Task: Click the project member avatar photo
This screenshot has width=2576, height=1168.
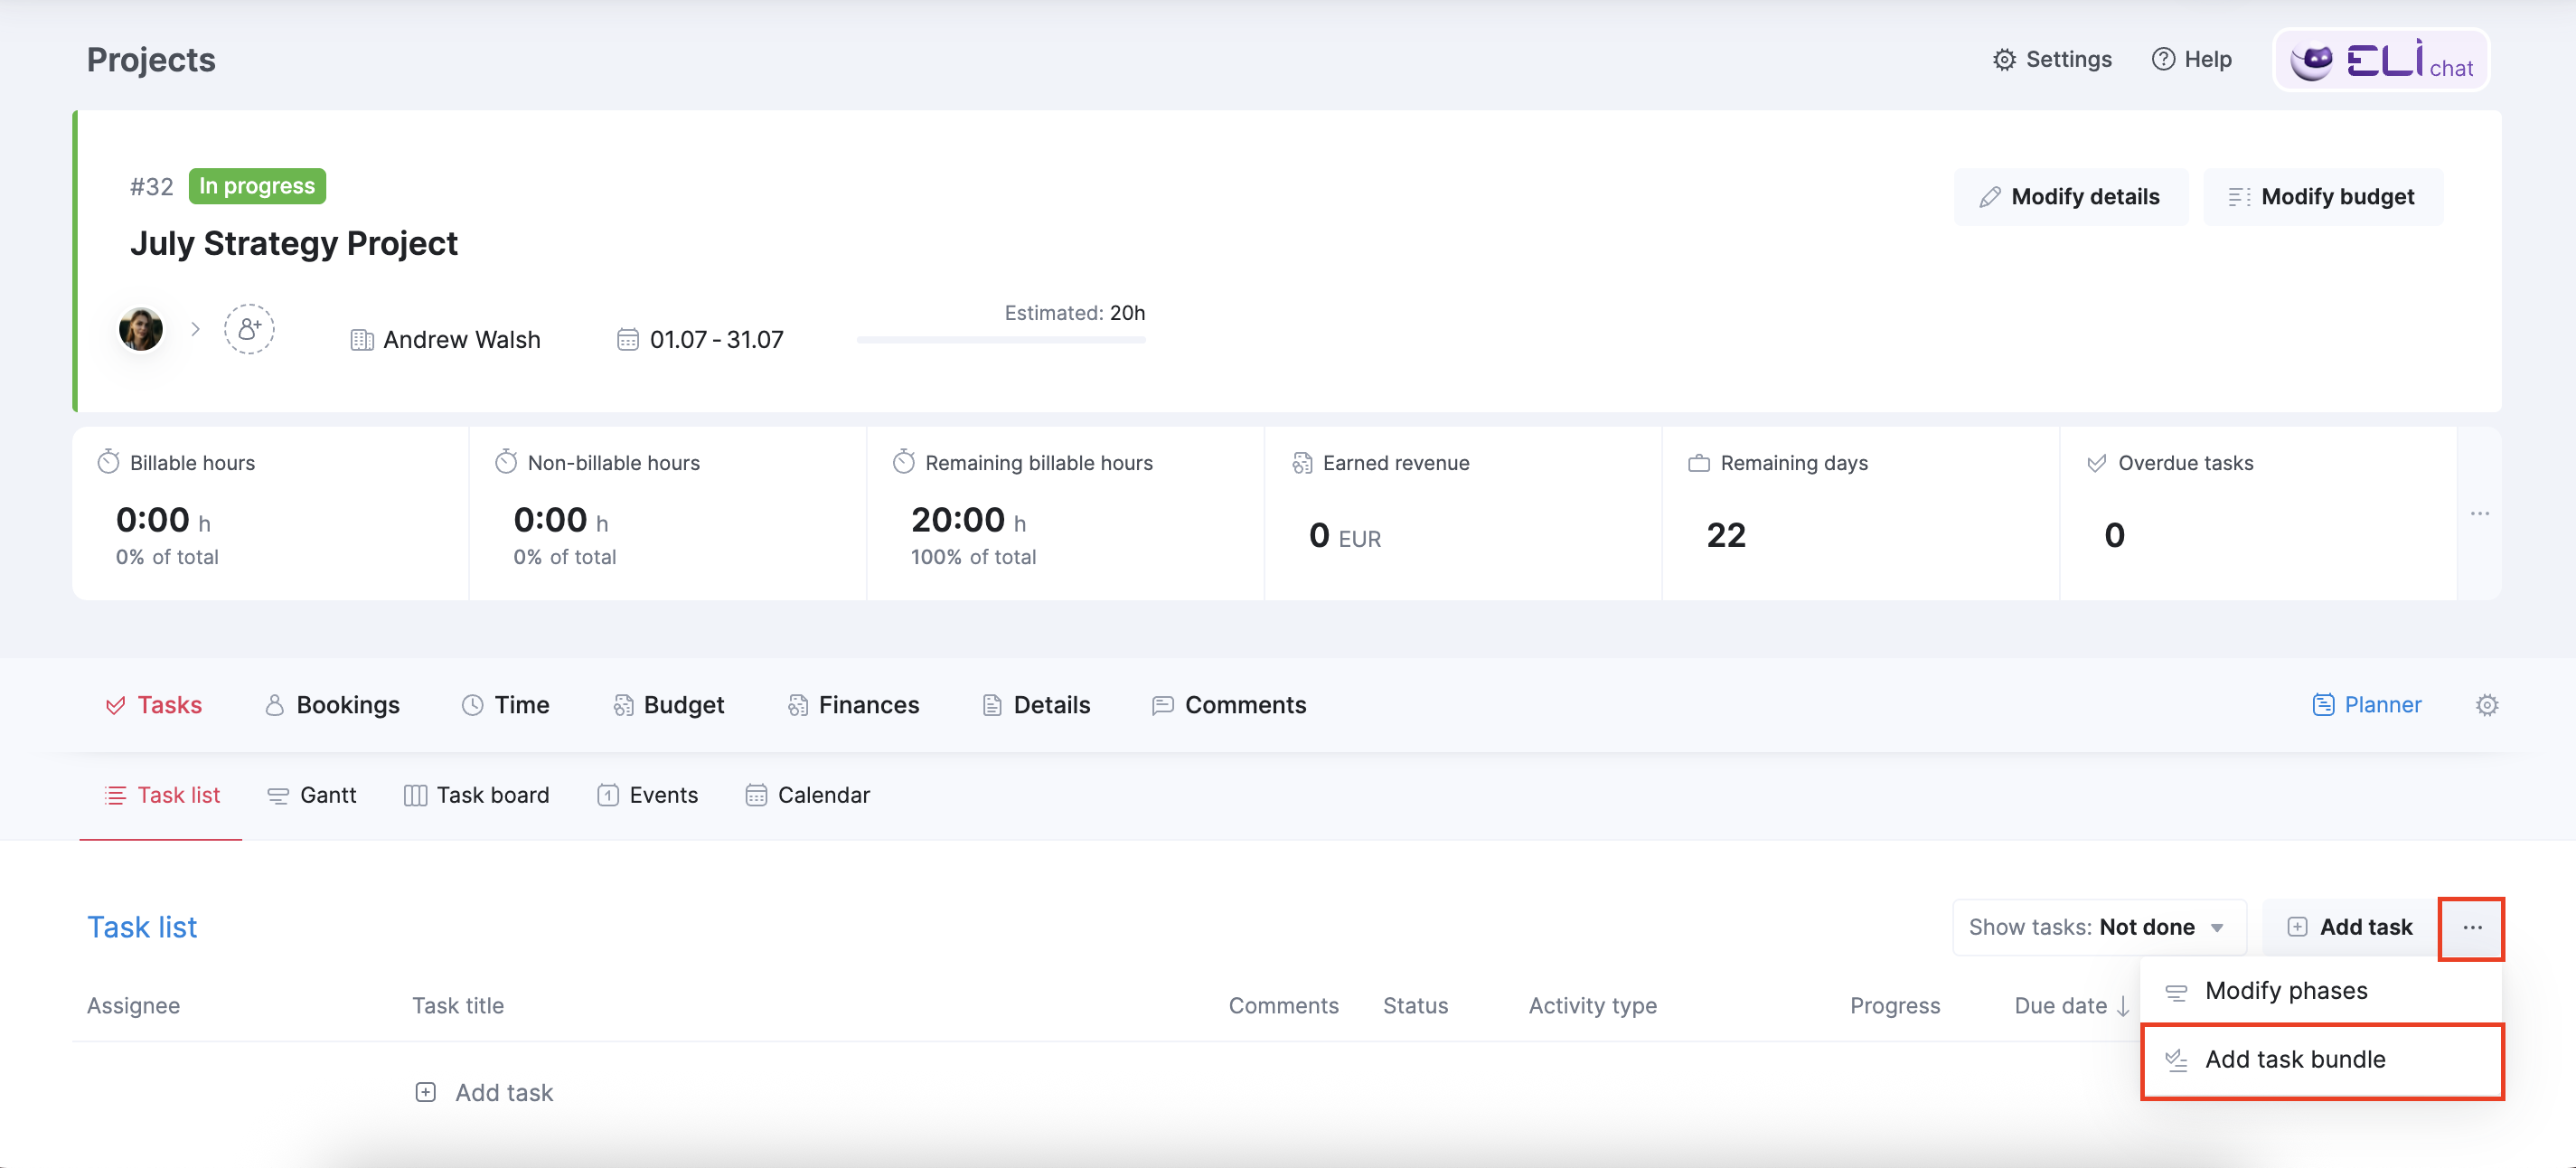Action: [141, 329]
